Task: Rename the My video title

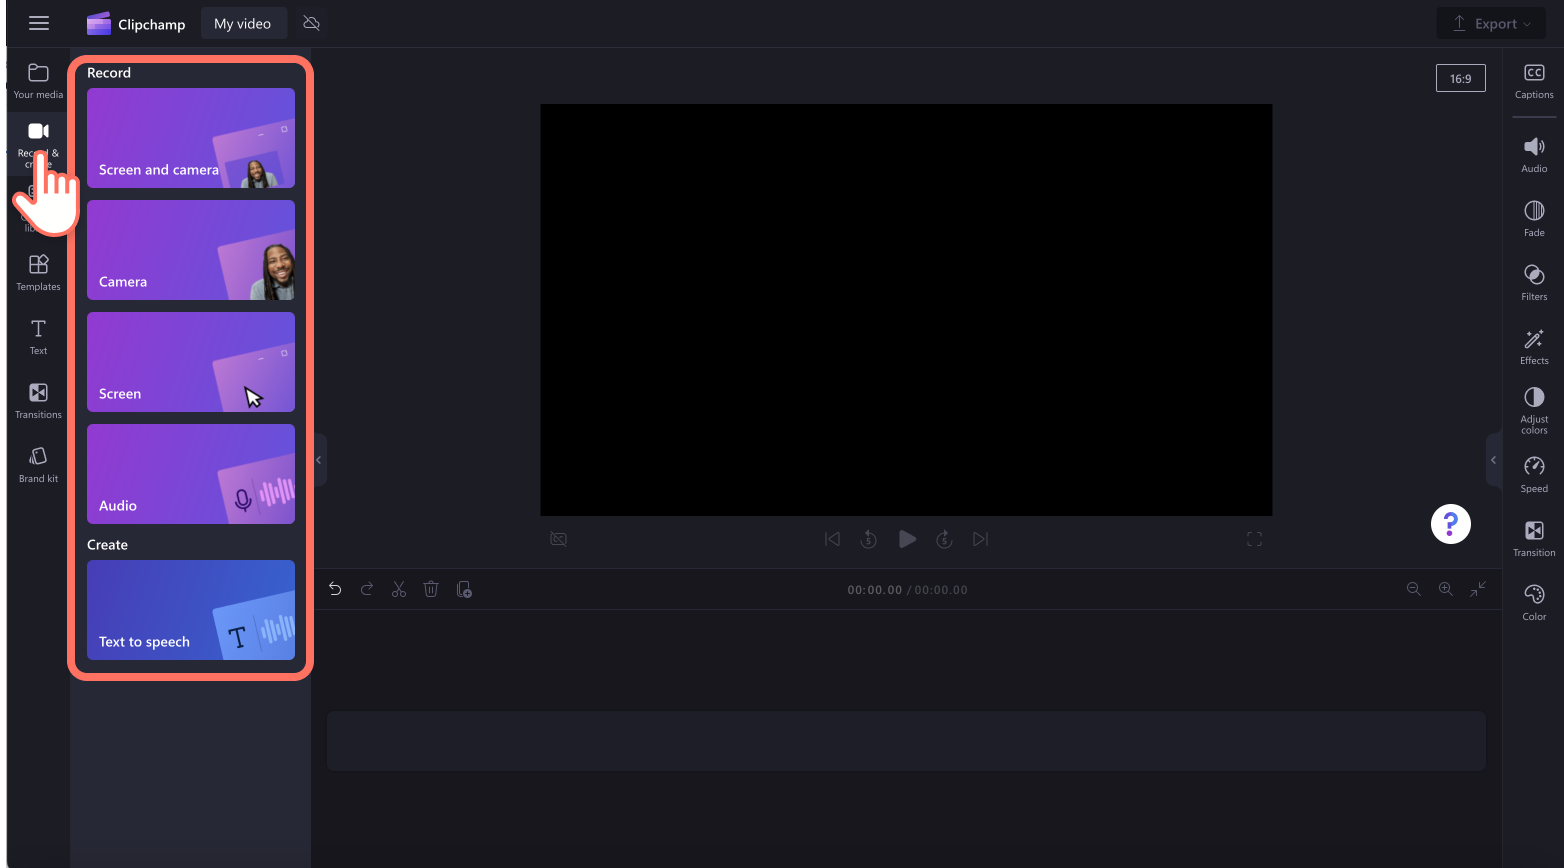Action: pos(243,24)
